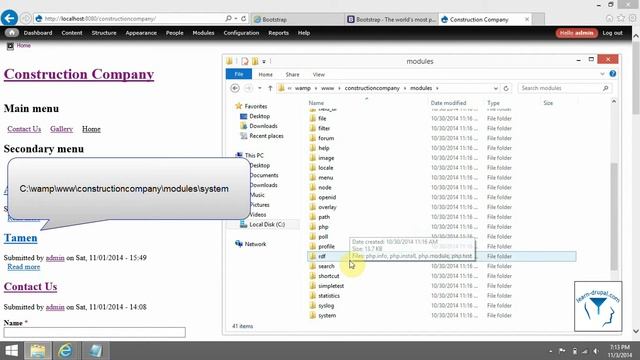Click inside the Name input field
Image resolution: width=640 pixels, height=360 pixels.
point(94,333)
